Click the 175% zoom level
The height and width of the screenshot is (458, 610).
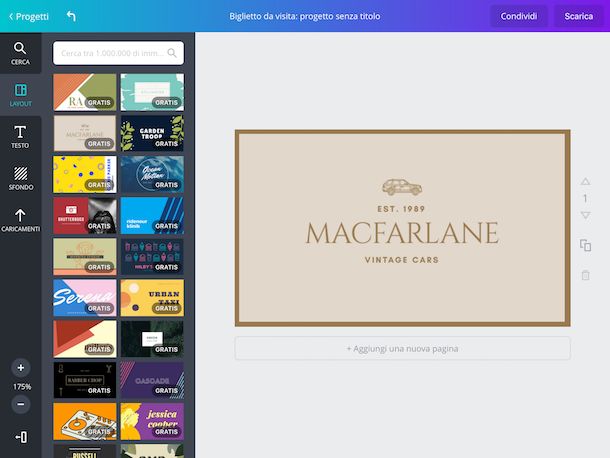tap(22, 386)
